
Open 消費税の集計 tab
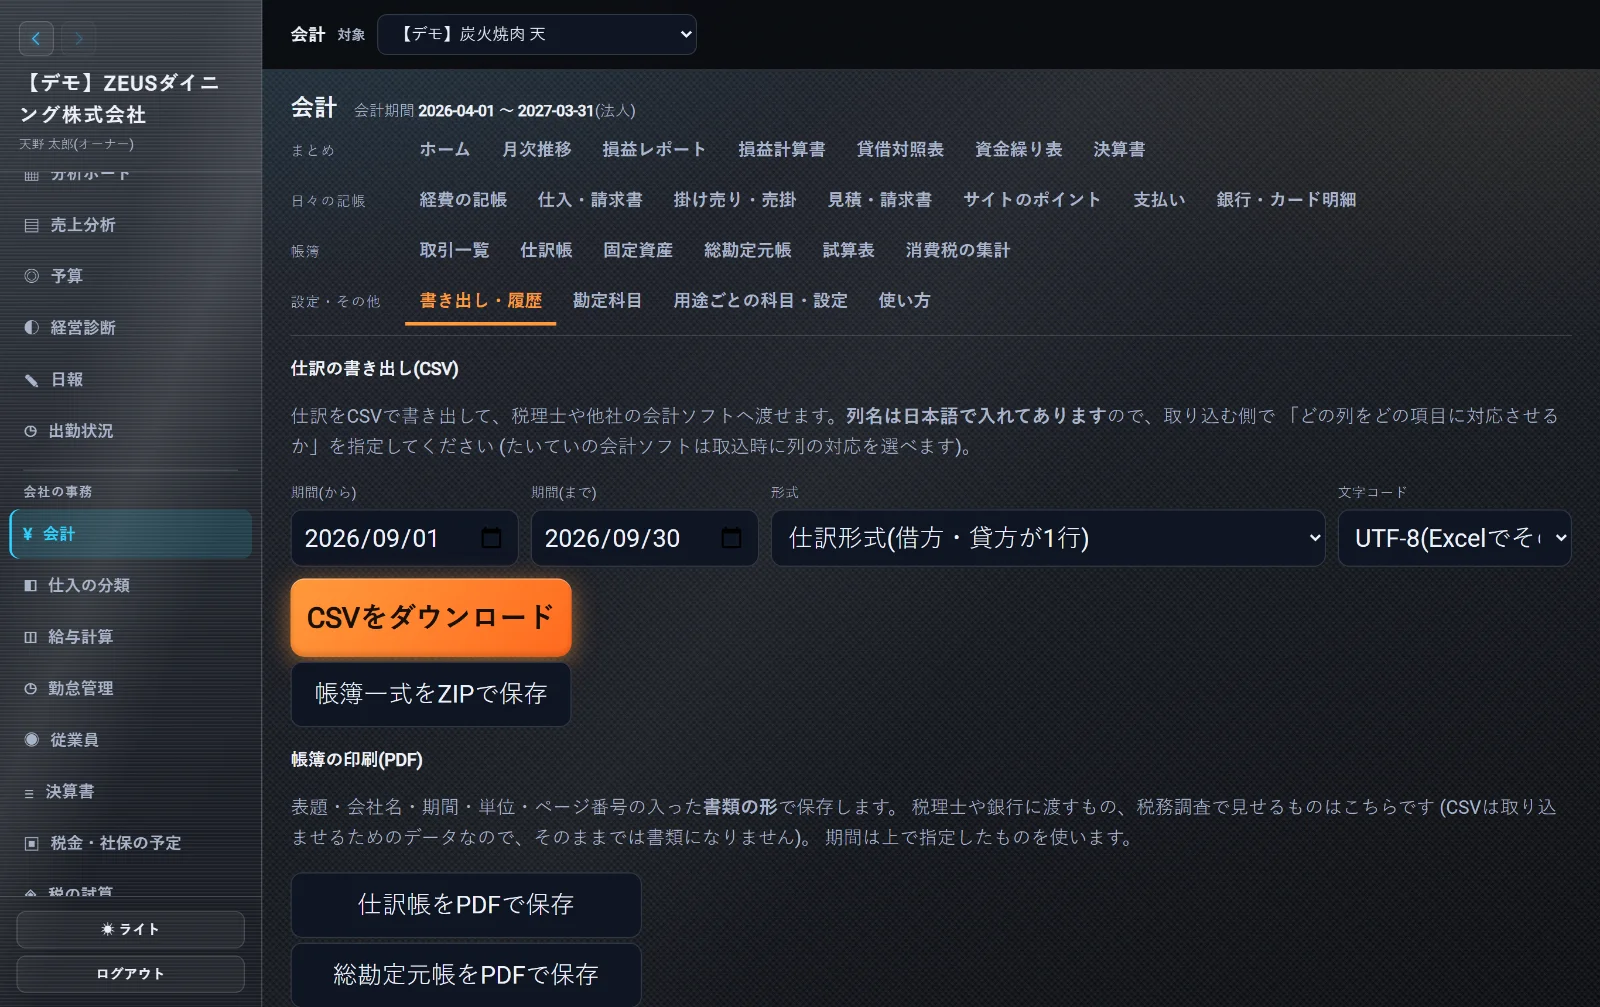[958, 250]
